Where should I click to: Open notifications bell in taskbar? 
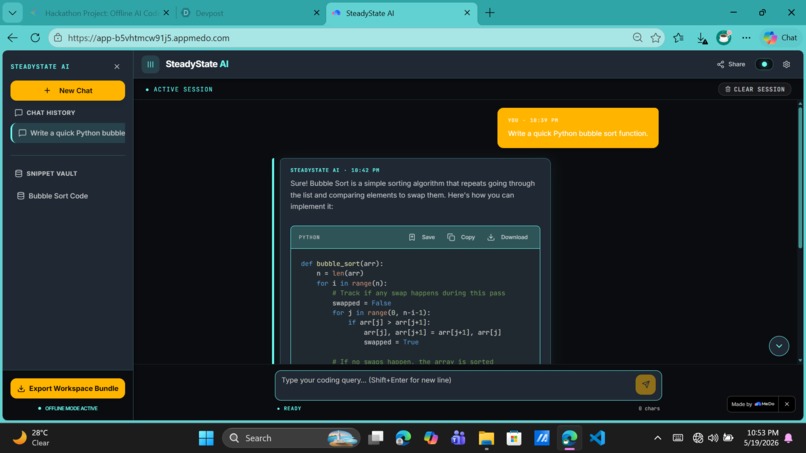click(789, 438)
